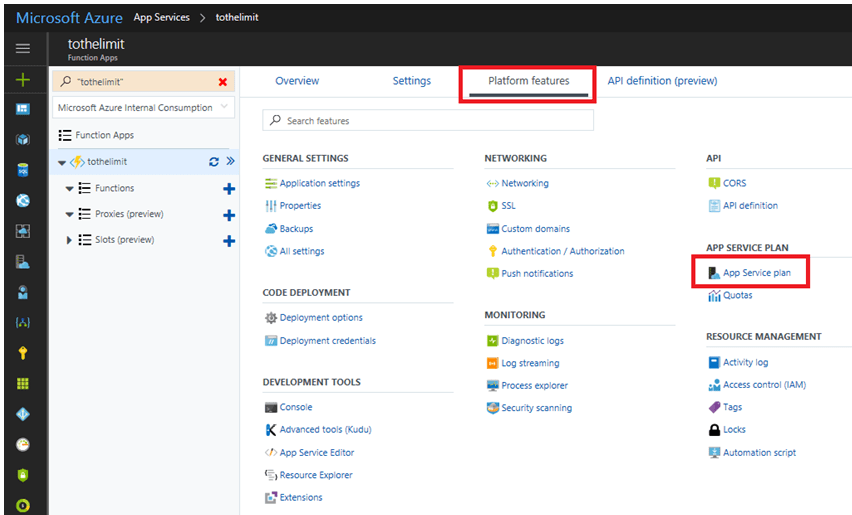This screenshot has height=515, width=852.
Task: Open the Process explorer link
Action: (535, 385)
